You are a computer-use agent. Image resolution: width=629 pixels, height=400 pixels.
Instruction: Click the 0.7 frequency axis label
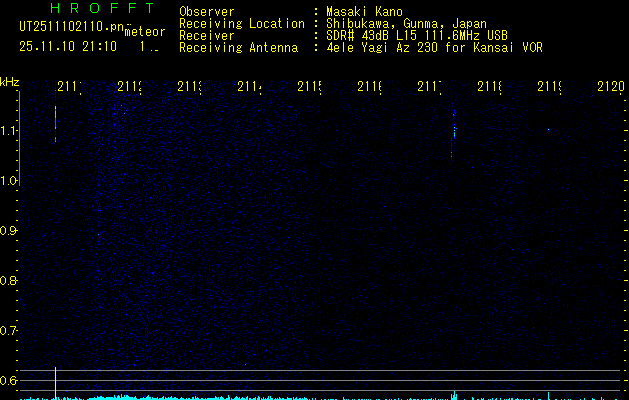8,331
